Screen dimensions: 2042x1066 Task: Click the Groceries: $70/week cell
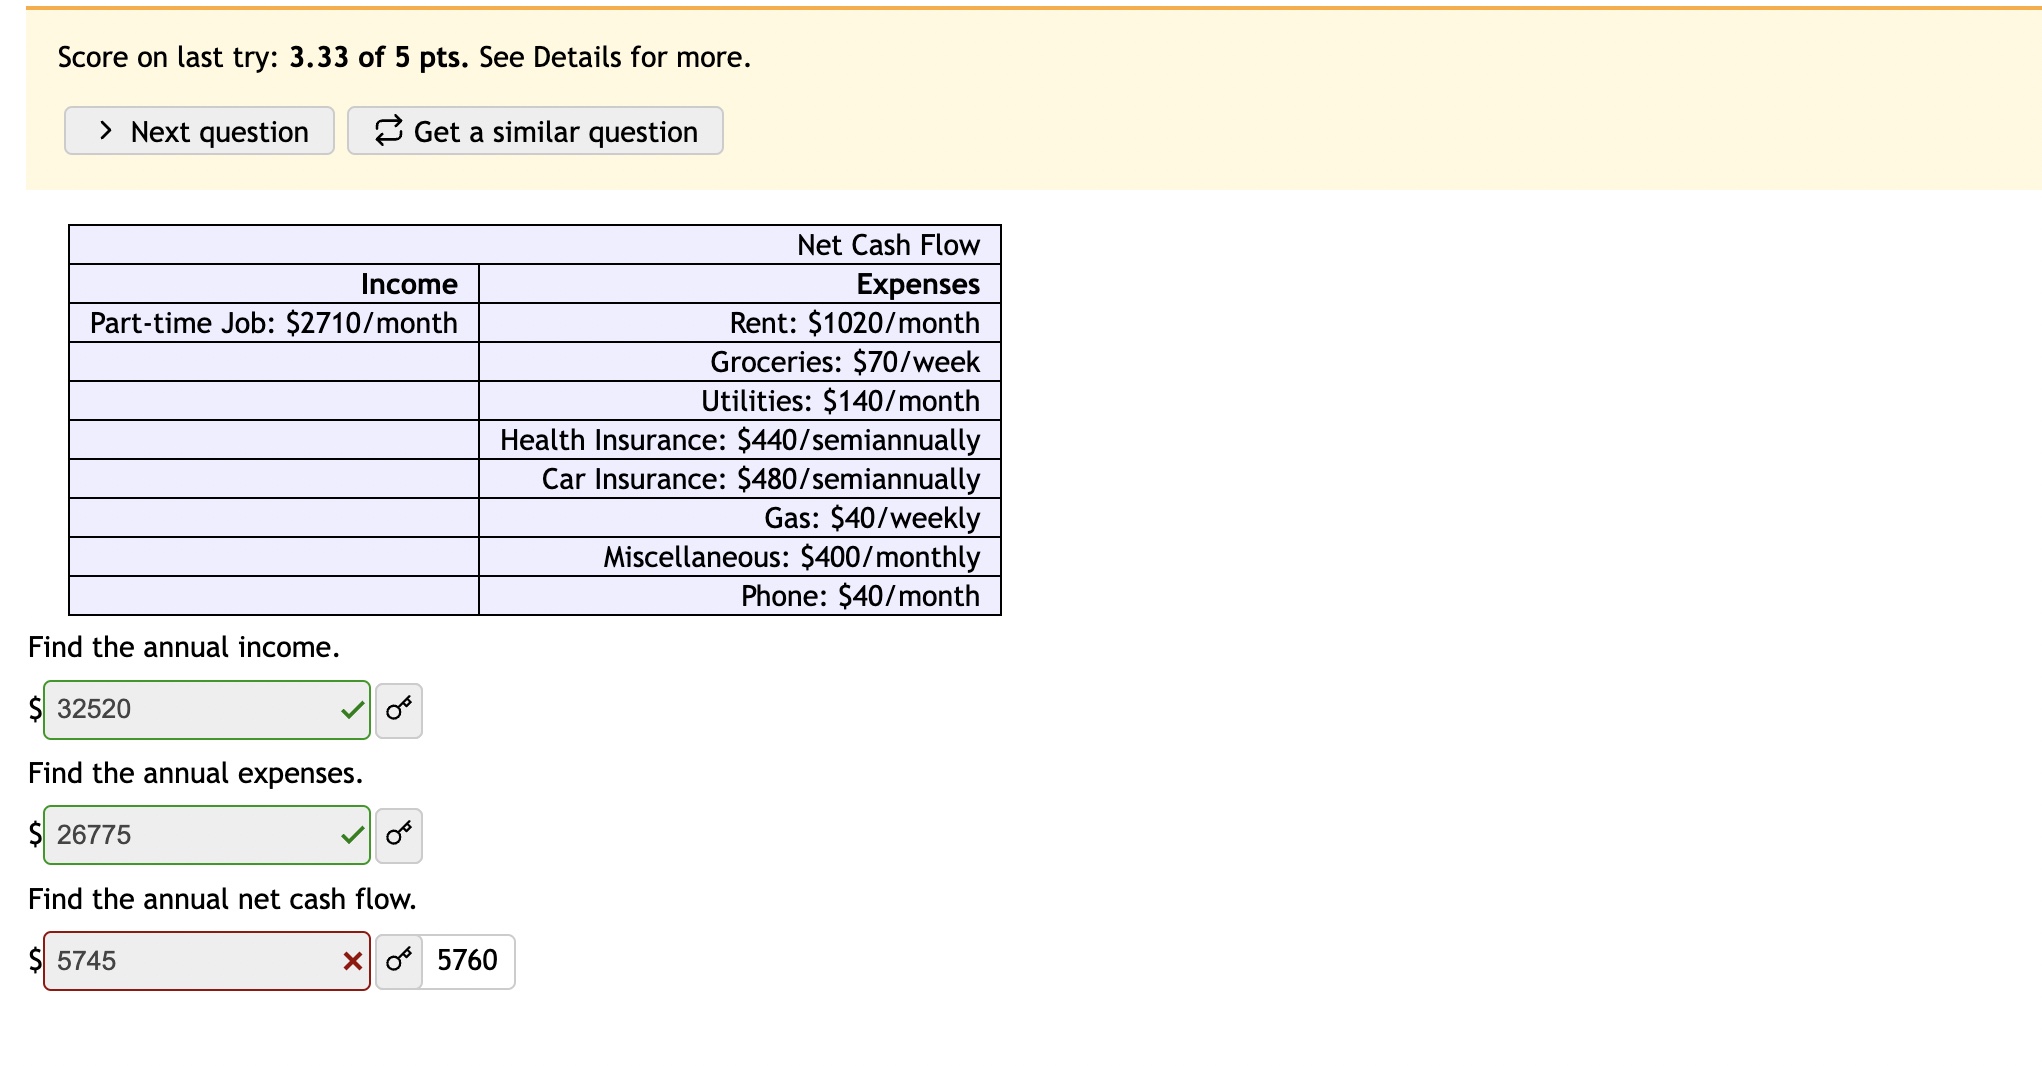[740, 362]
